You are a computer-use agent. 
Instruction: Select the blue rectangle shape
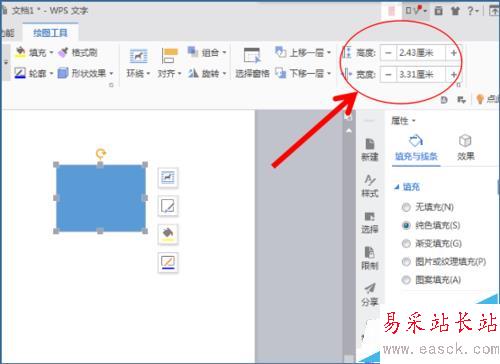100,198
